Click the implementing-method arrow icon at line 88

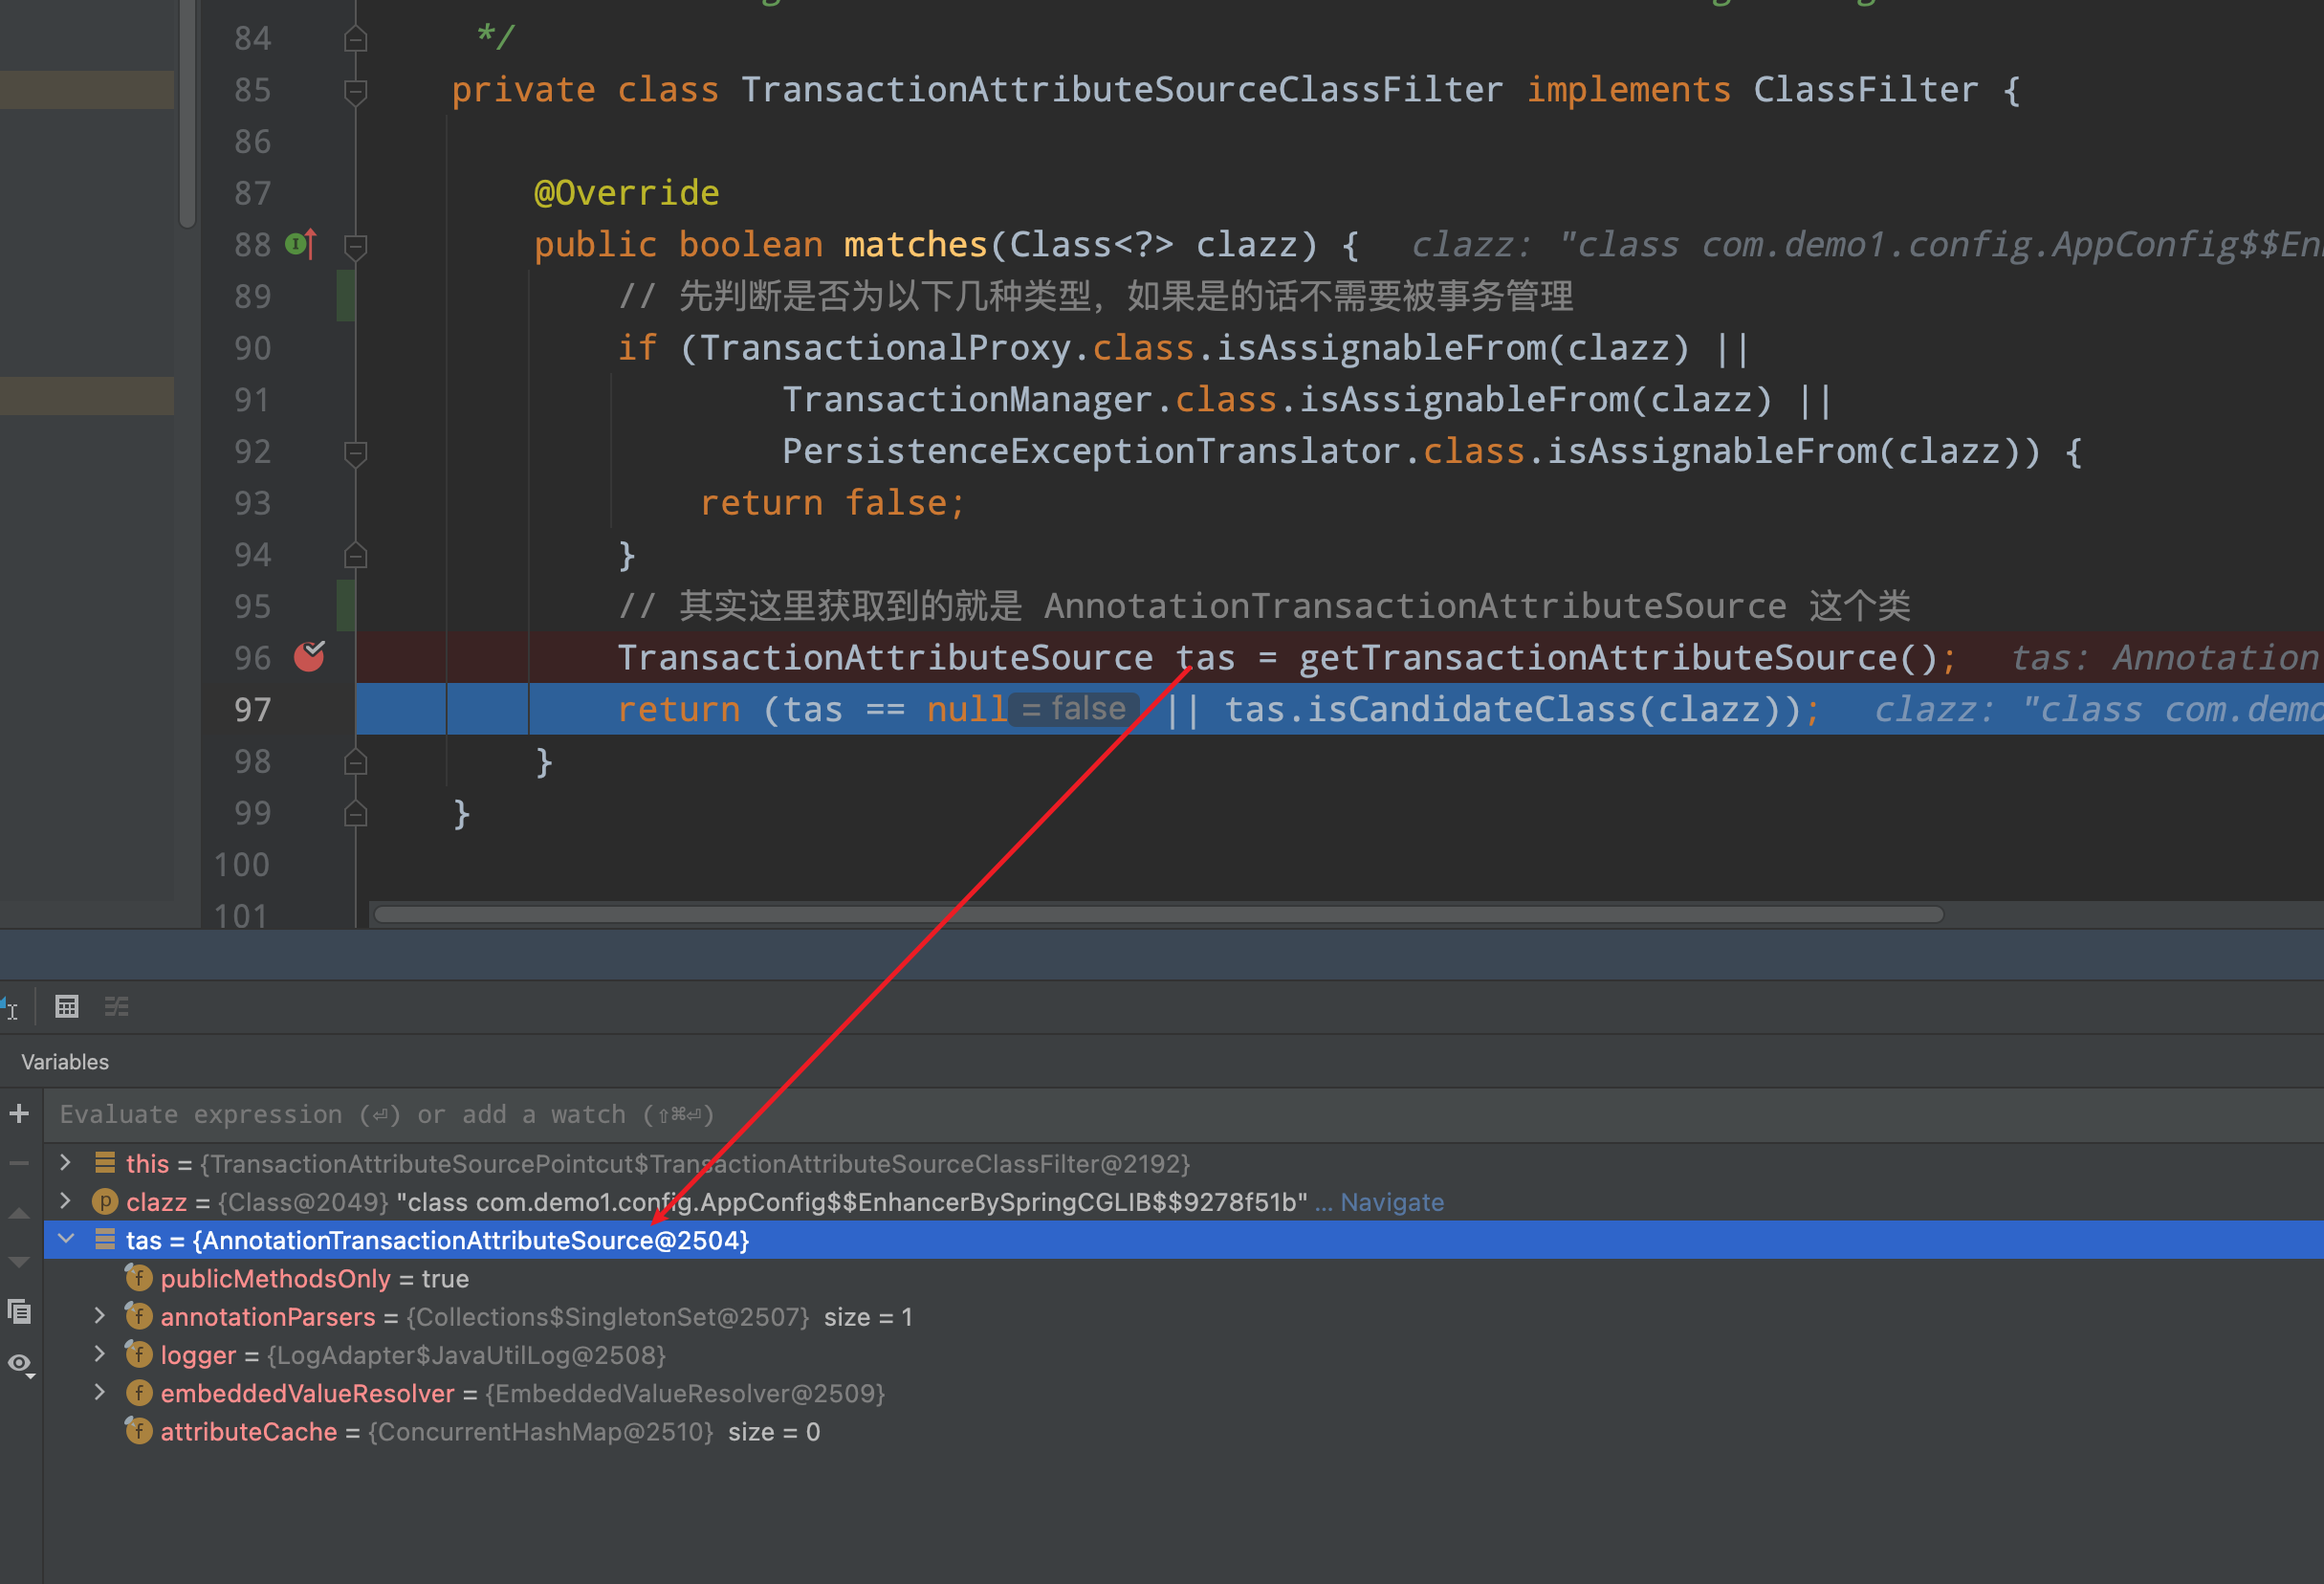pos(303,245)
